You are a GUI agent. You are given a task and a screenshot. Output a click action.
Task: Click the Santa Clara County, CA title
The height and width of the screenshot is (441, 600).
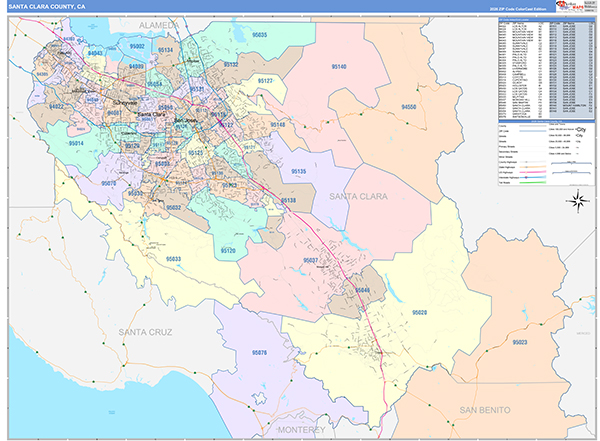pos(49,8)
